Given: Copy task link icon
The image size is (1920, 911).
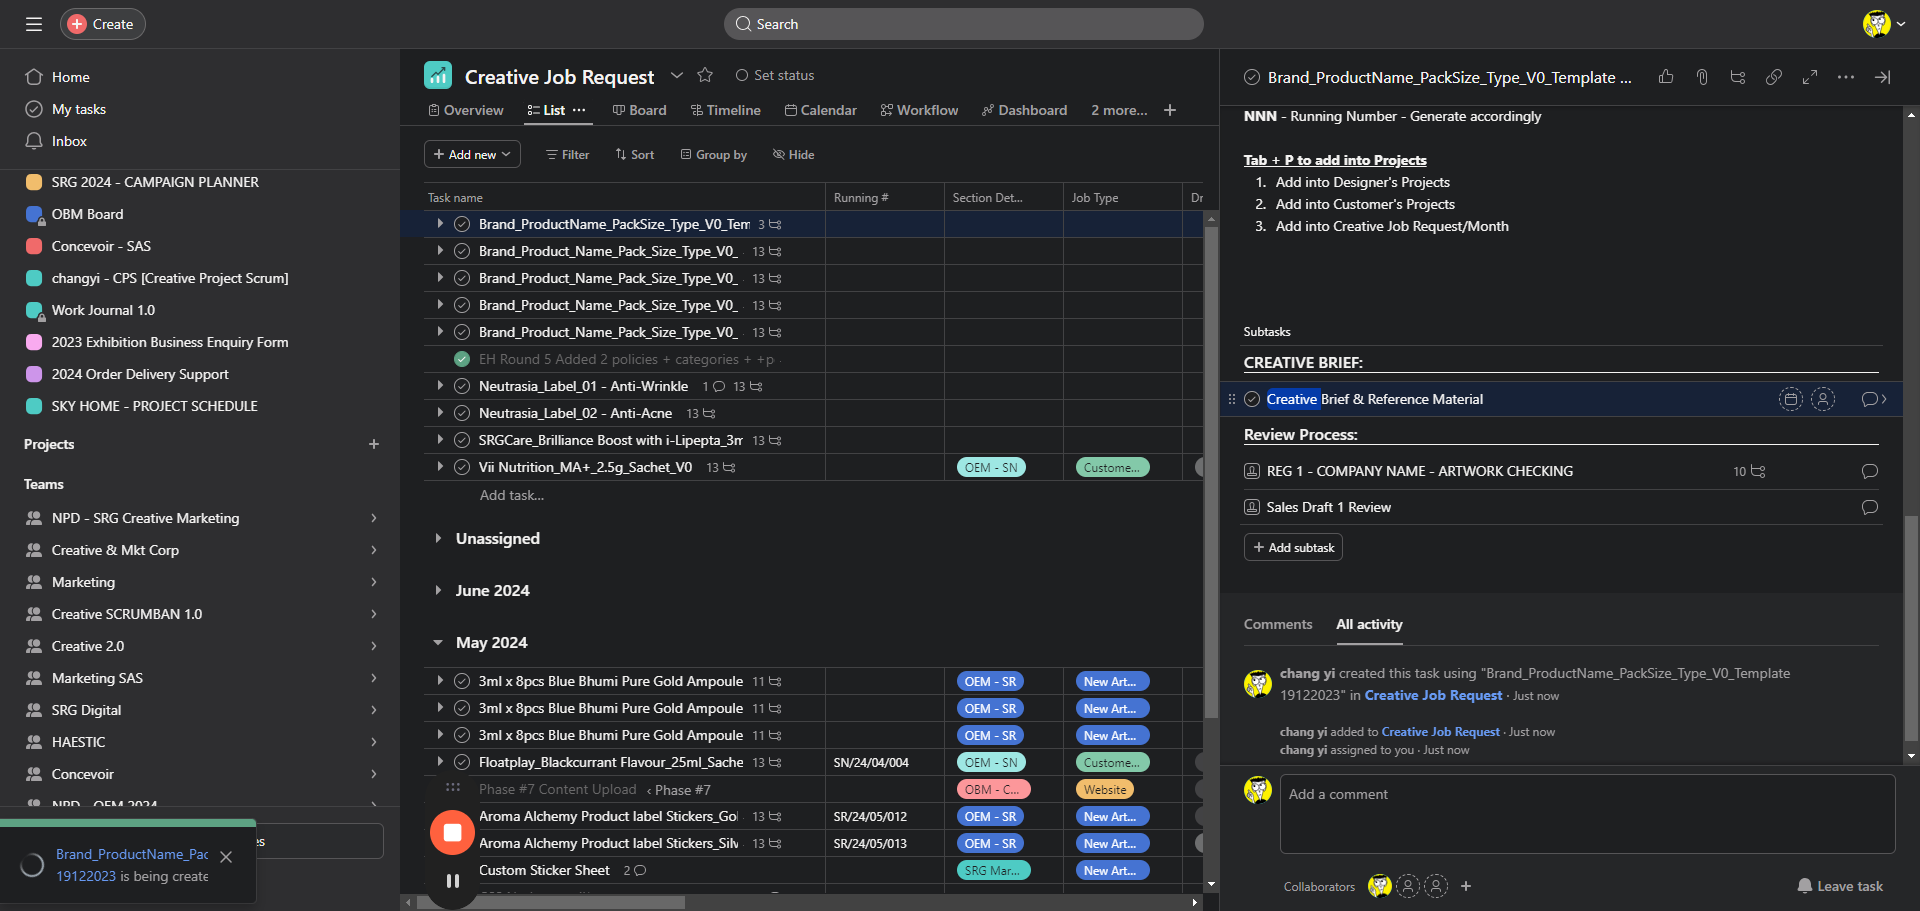Looking at the screenshot, I should tap(1774, 77).
